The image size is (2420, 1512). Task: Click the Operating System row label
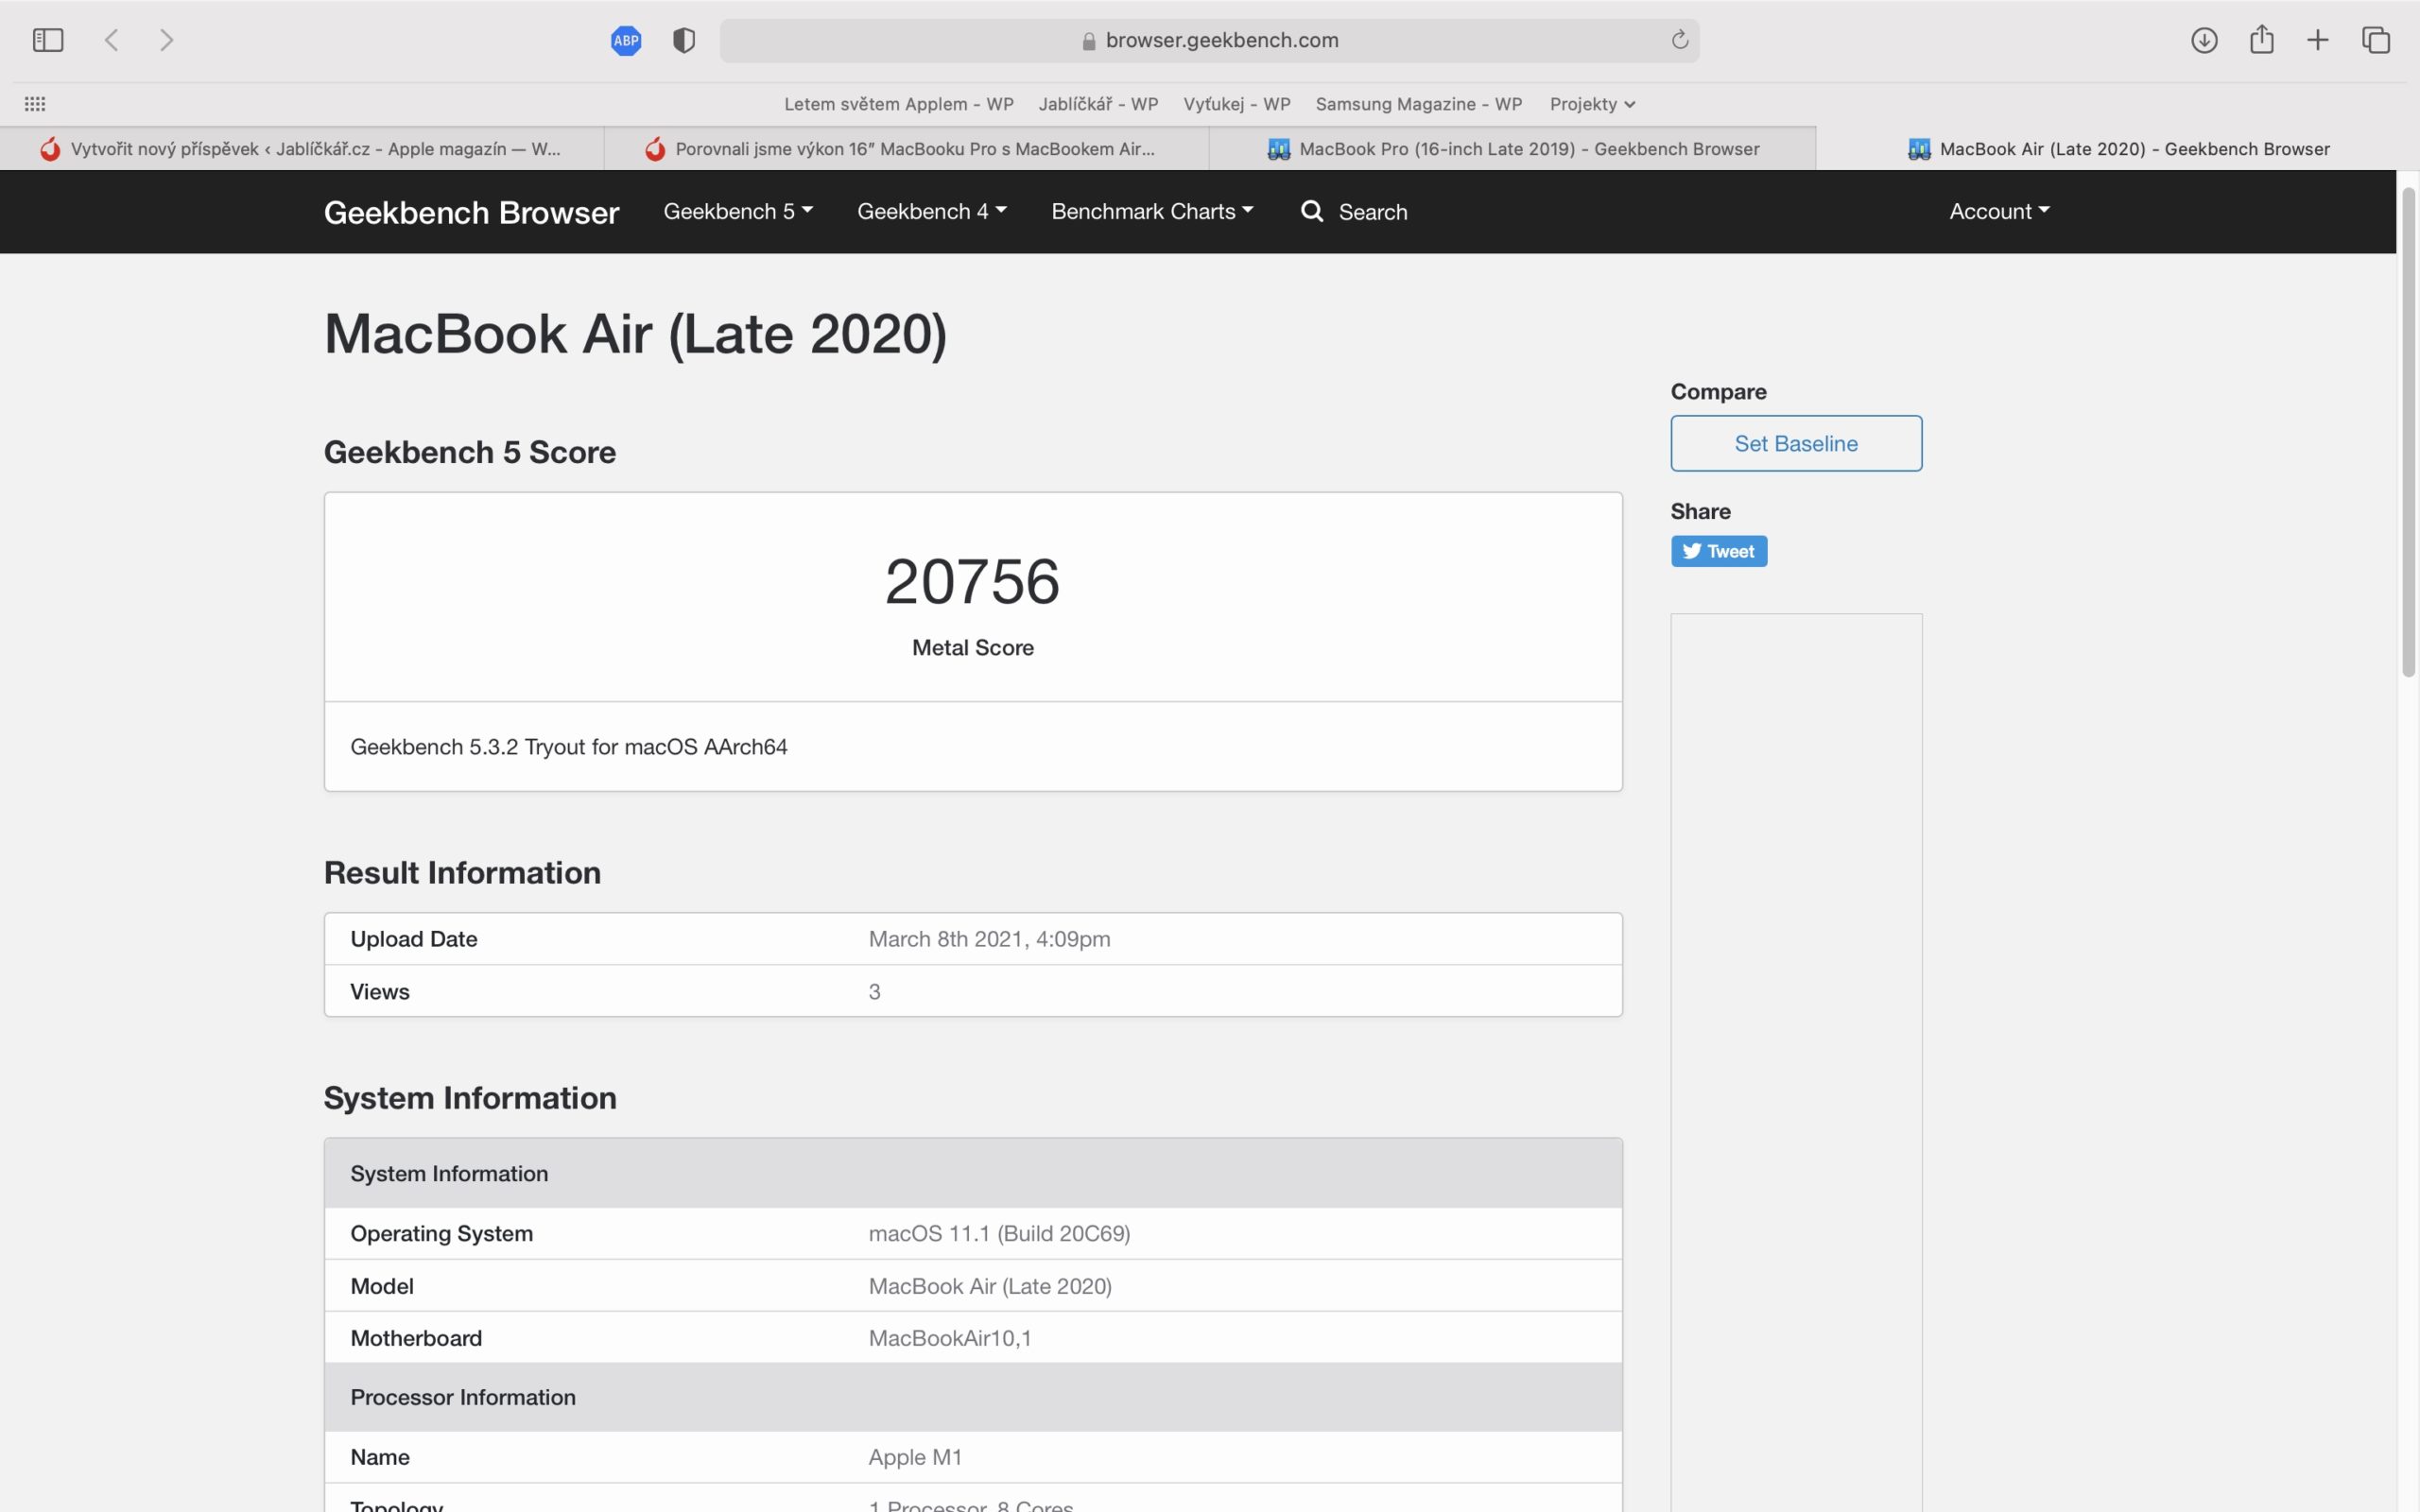click(x=441, y=1233)
